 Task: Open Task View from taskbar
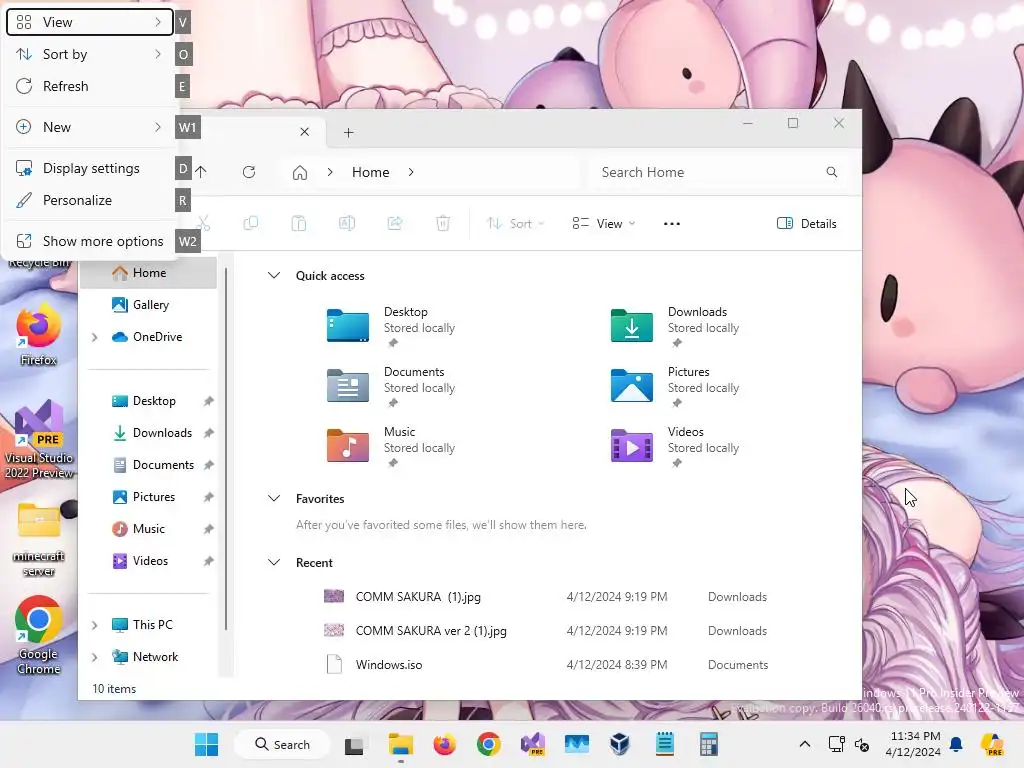pos(354,744)
